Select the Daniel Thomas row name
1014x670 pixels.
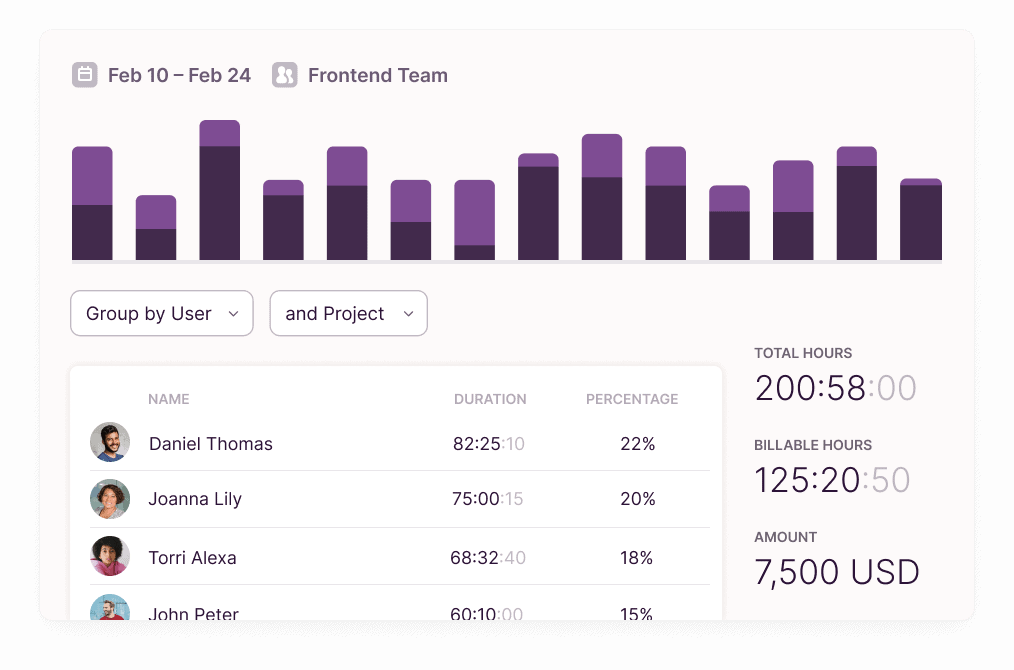(211, 444)
